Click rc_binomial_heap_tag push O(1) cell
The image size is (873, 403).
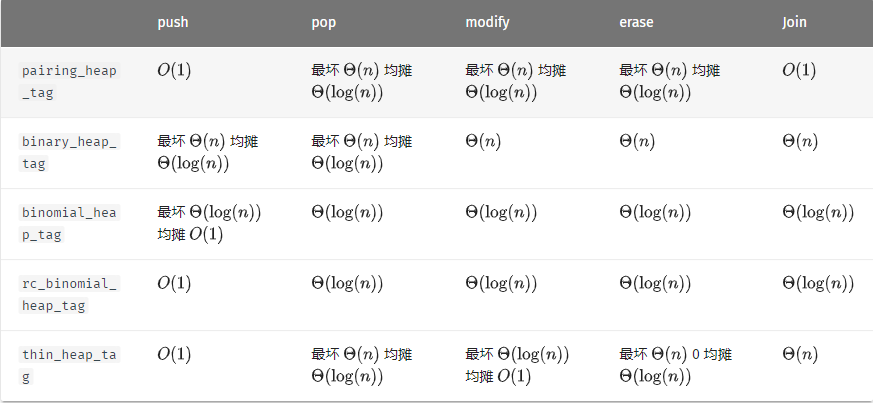(x=174, y=284)
